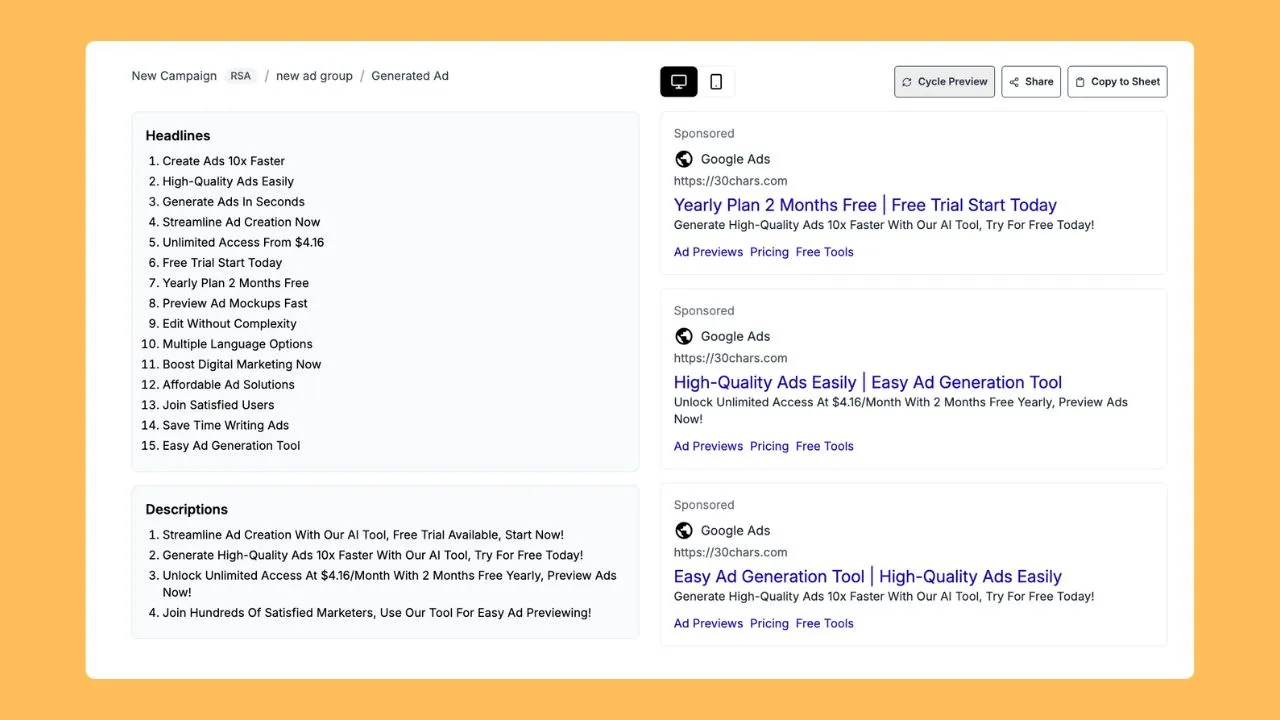
Task: Switch to desktop preview icon
Action: coord(679,82)
